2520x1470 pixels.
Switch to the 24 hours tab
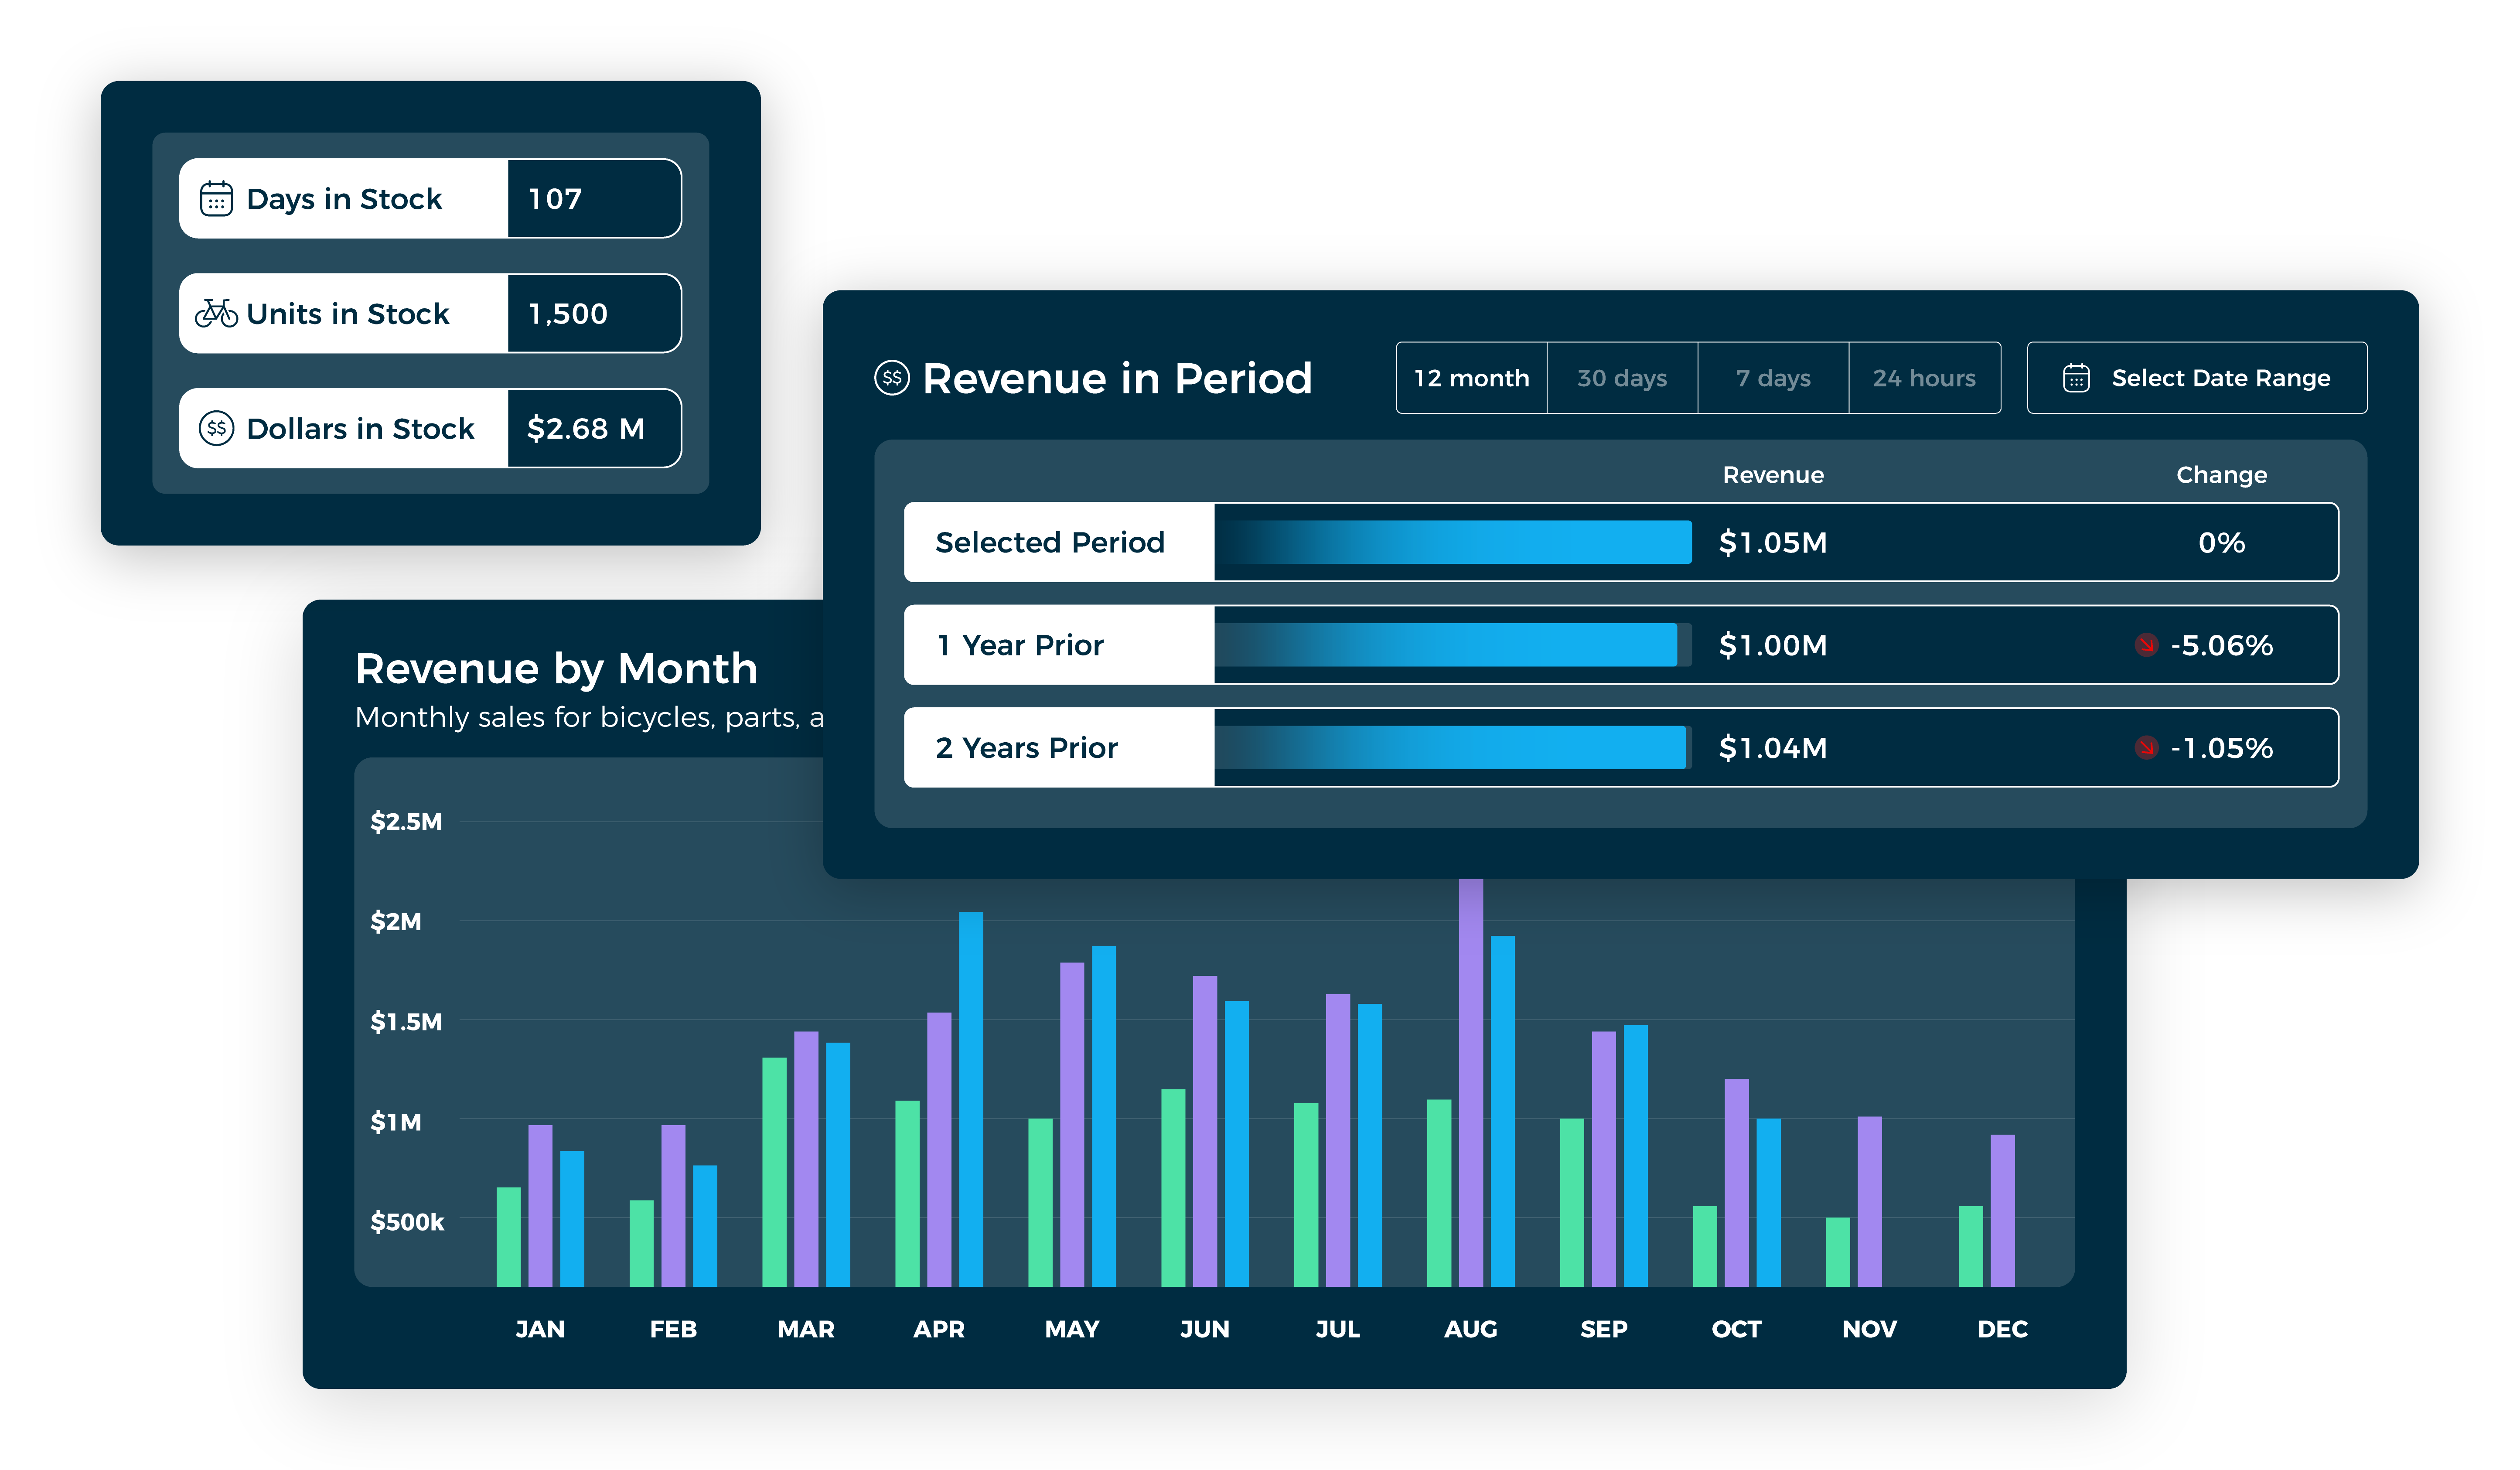[x=1924, y=378]
